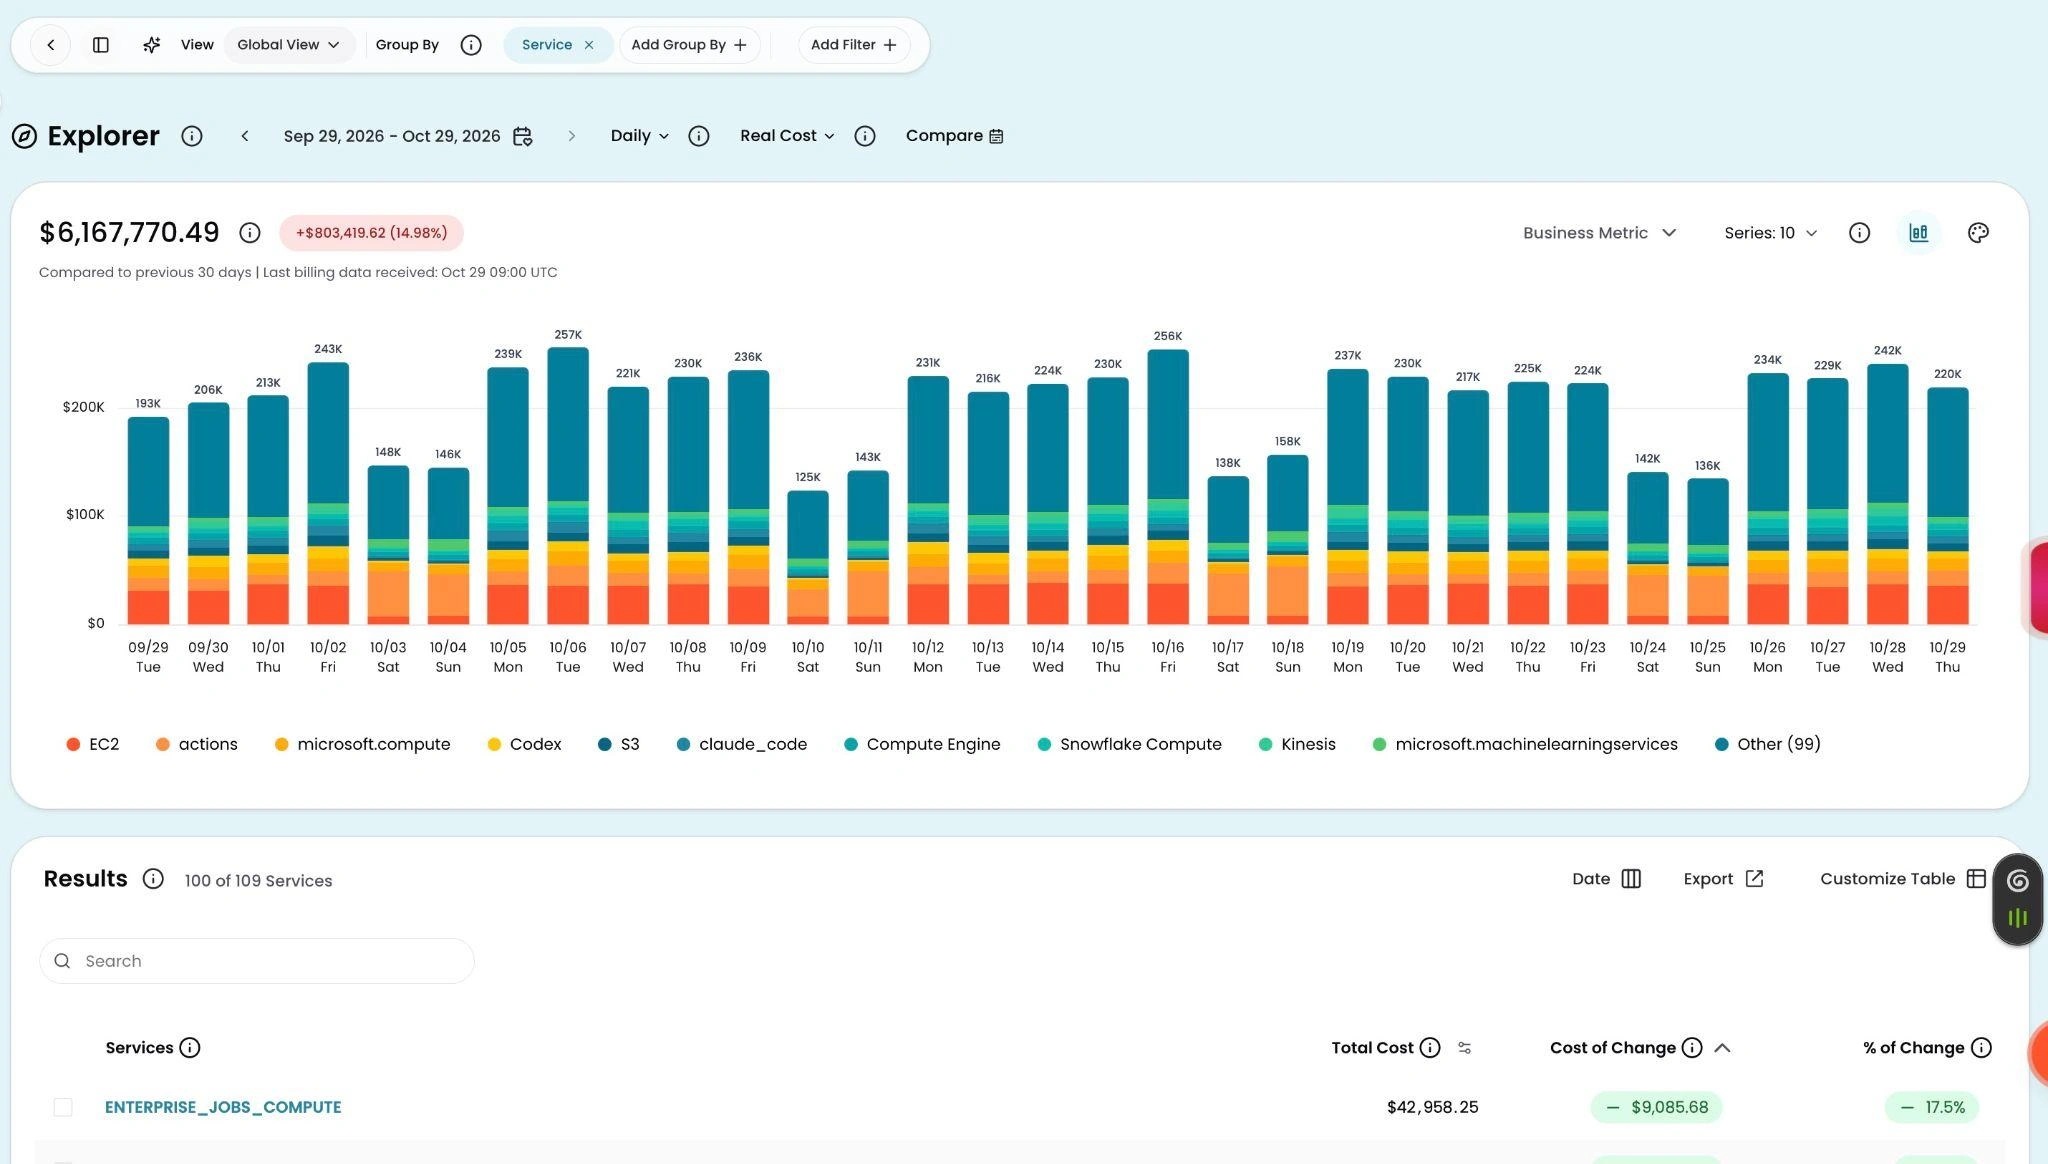Toggle the microsoft.compute legend series
The height and width of the screenshot is (1164, 2048).
(362, 745)
